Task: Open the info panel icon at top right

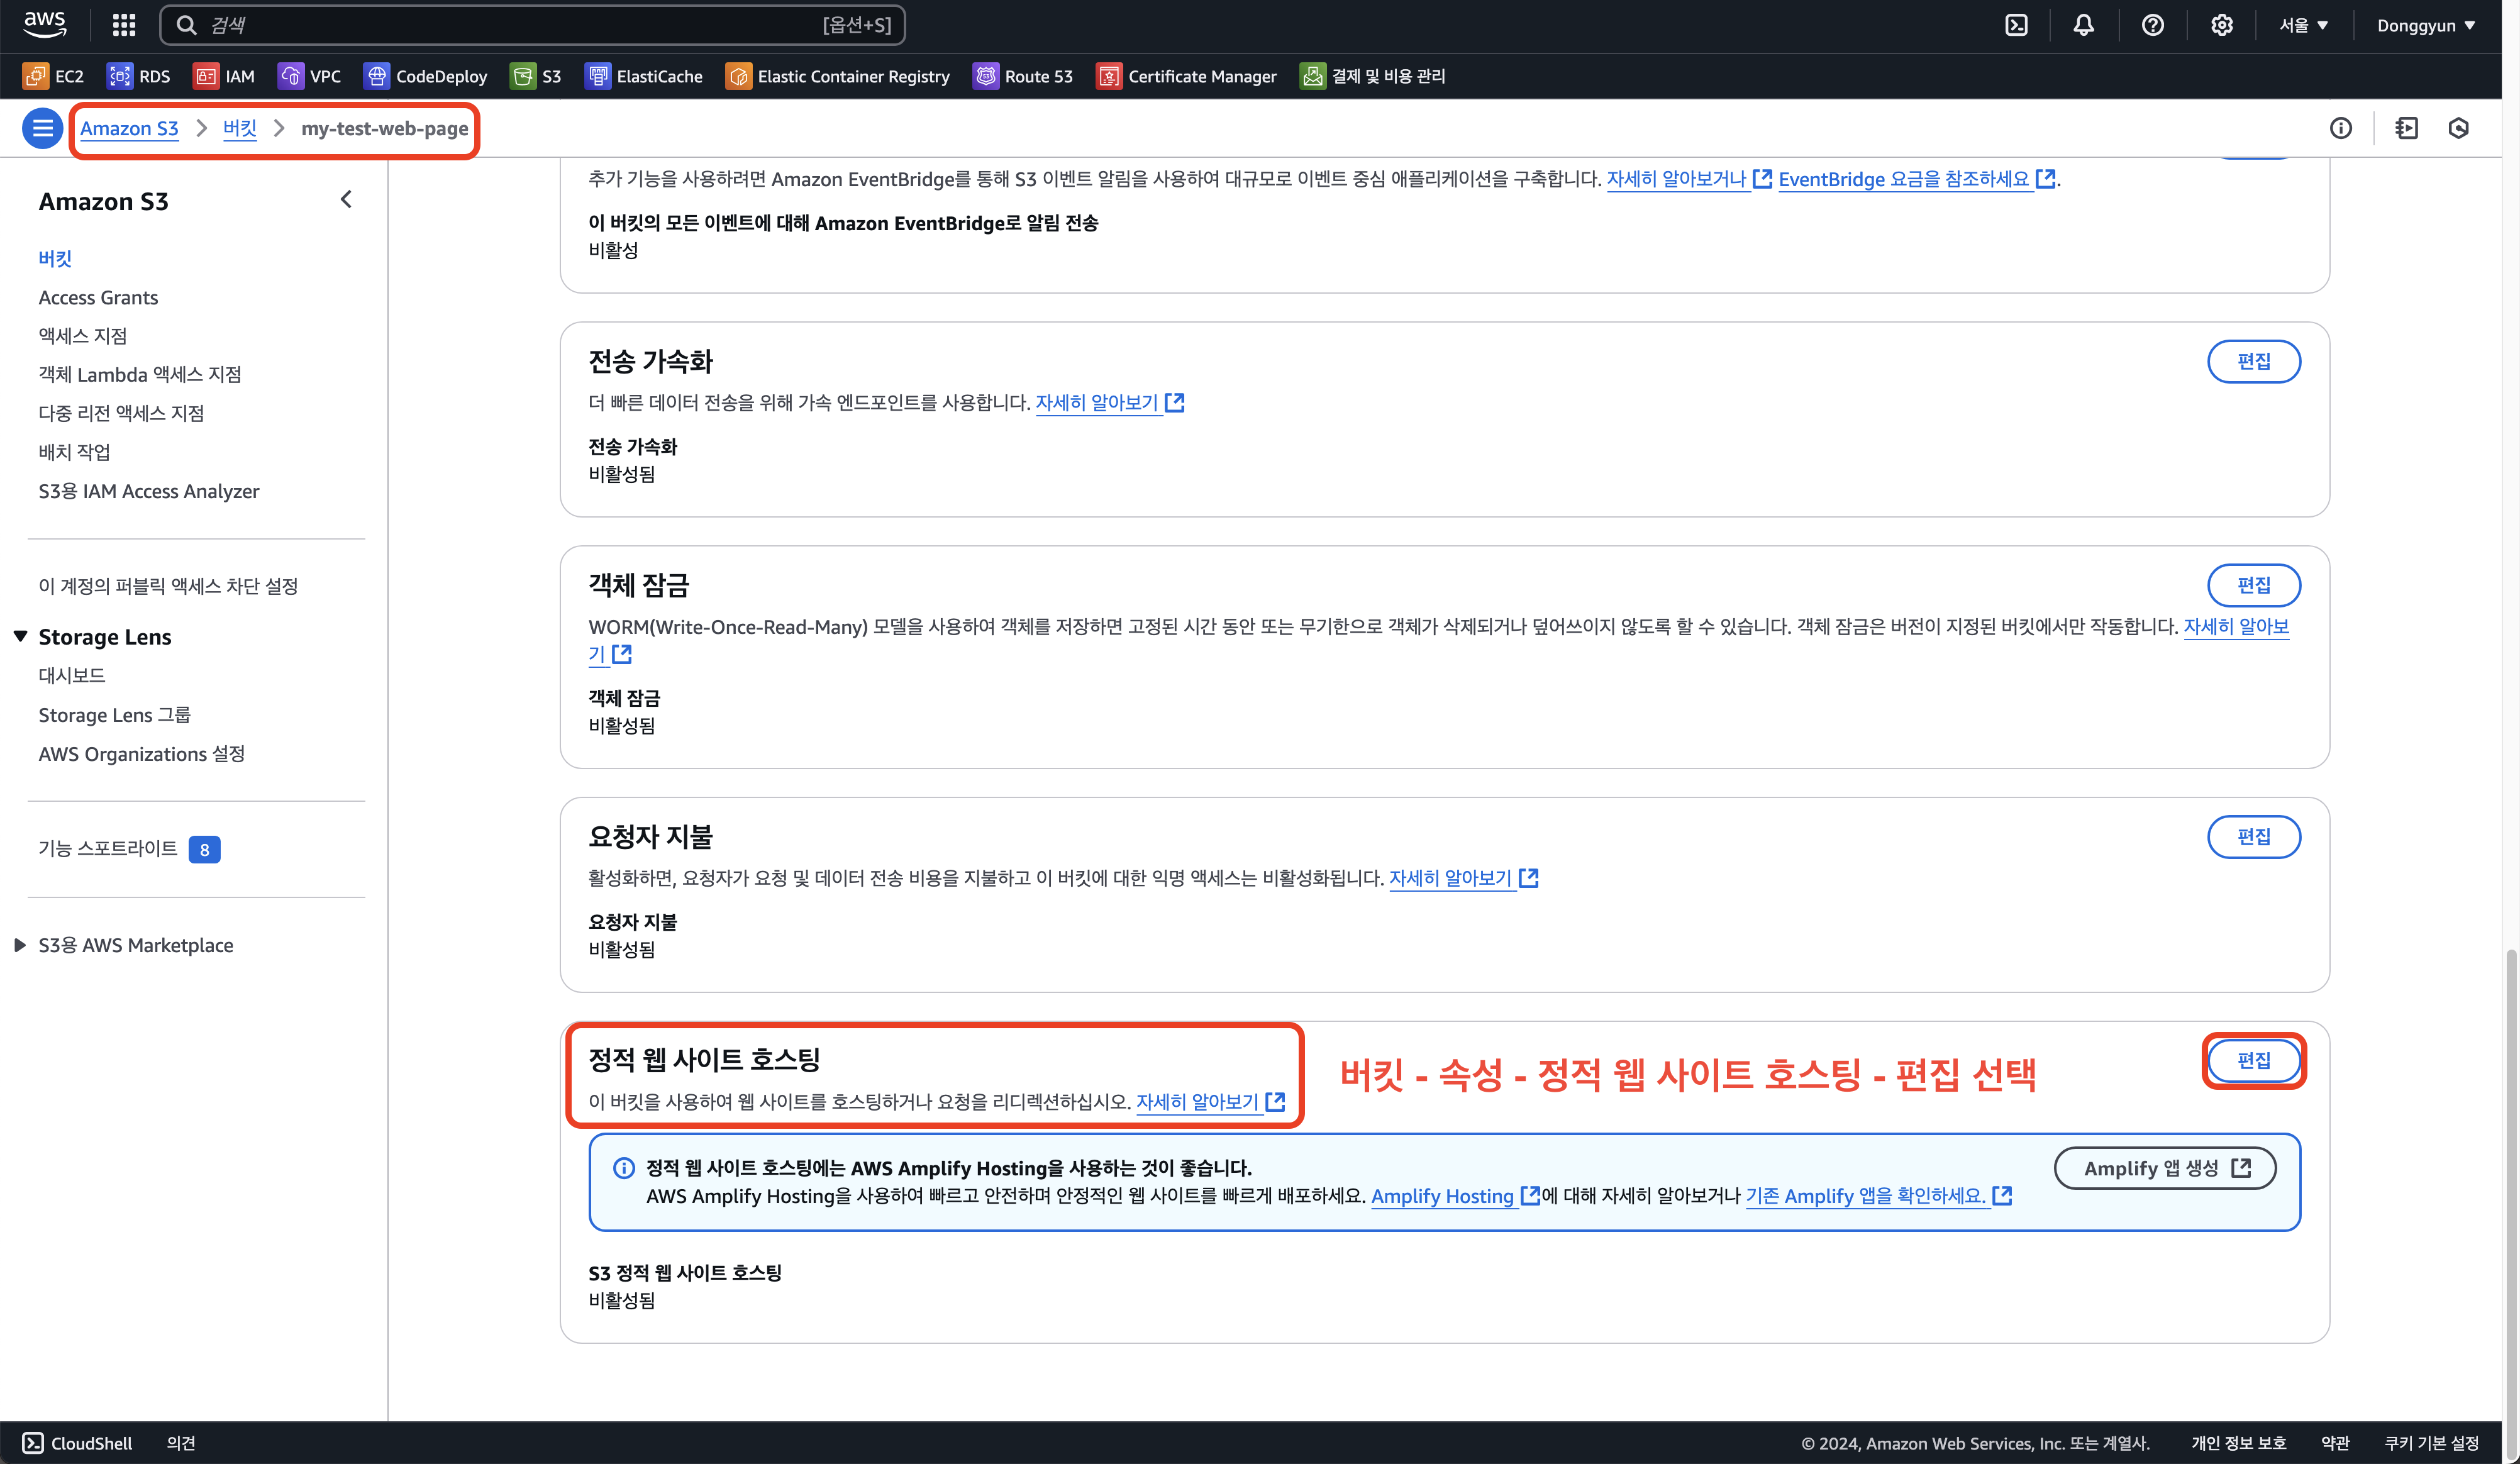Action: point(2340,128)
